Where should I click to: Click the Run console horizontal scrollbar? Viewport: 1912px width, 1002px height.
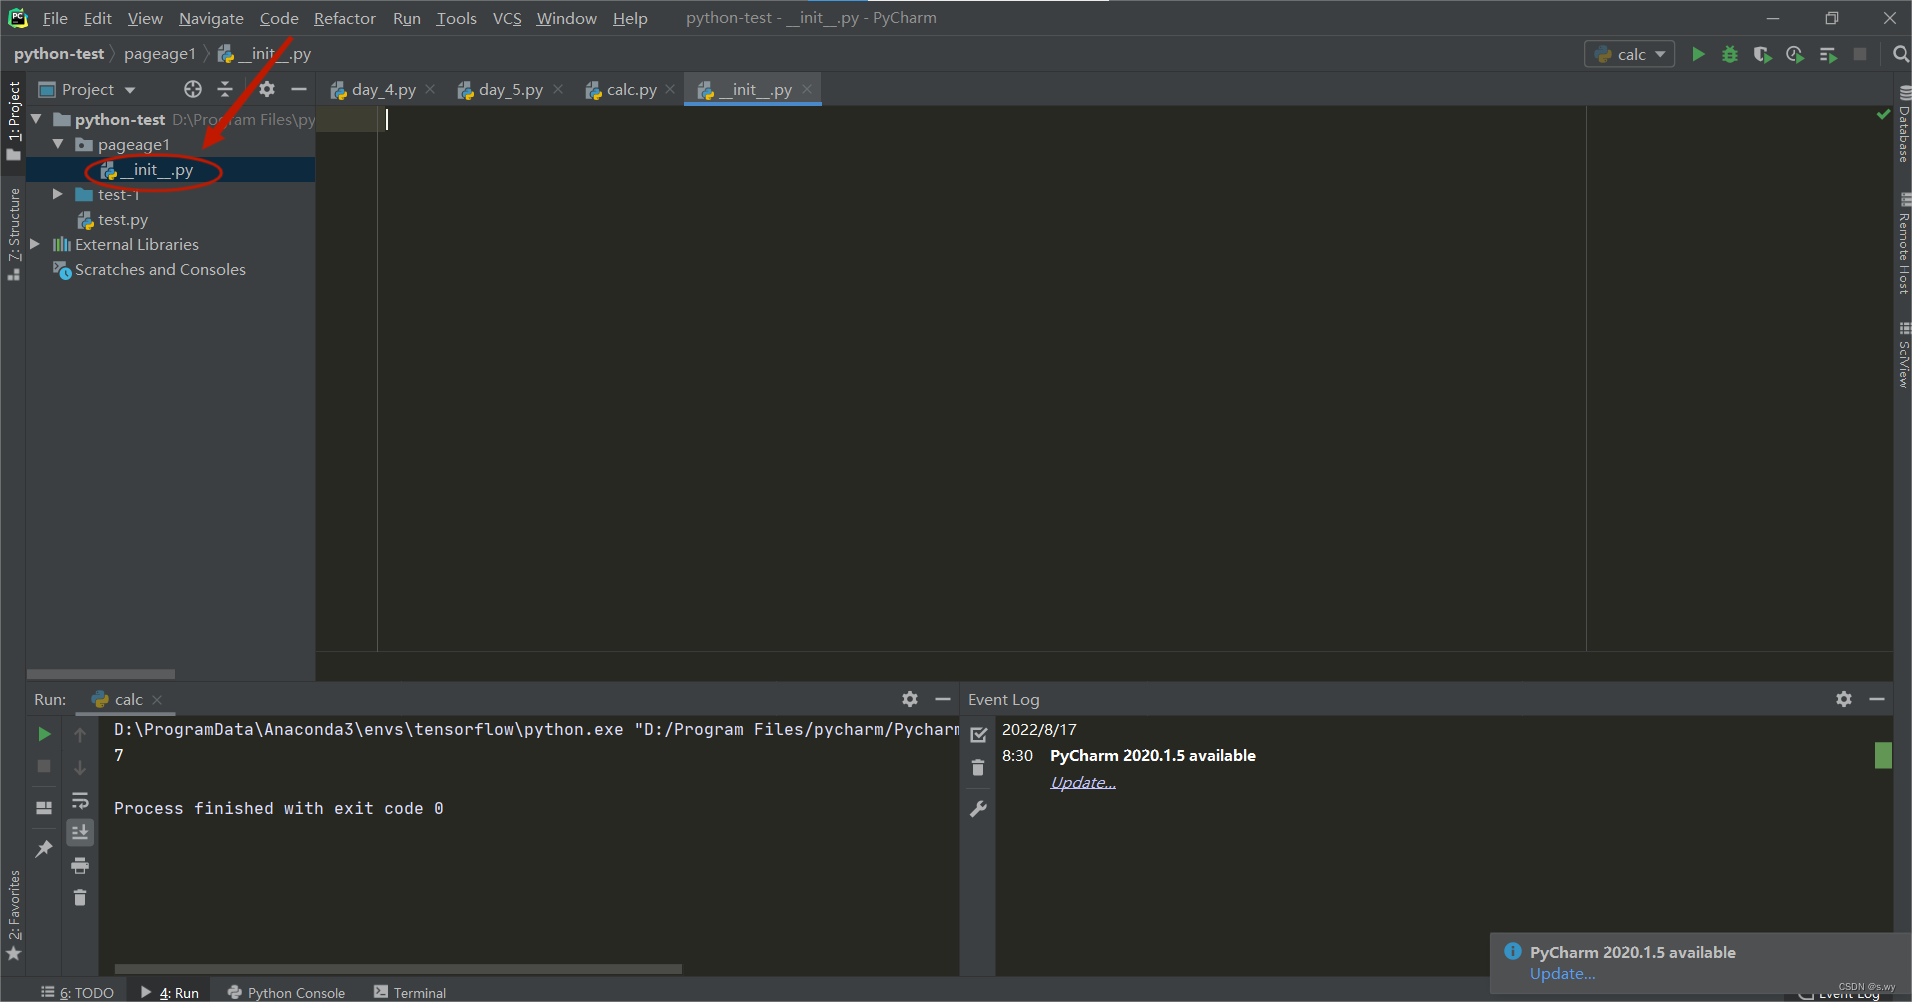click(x=398, y=968)
